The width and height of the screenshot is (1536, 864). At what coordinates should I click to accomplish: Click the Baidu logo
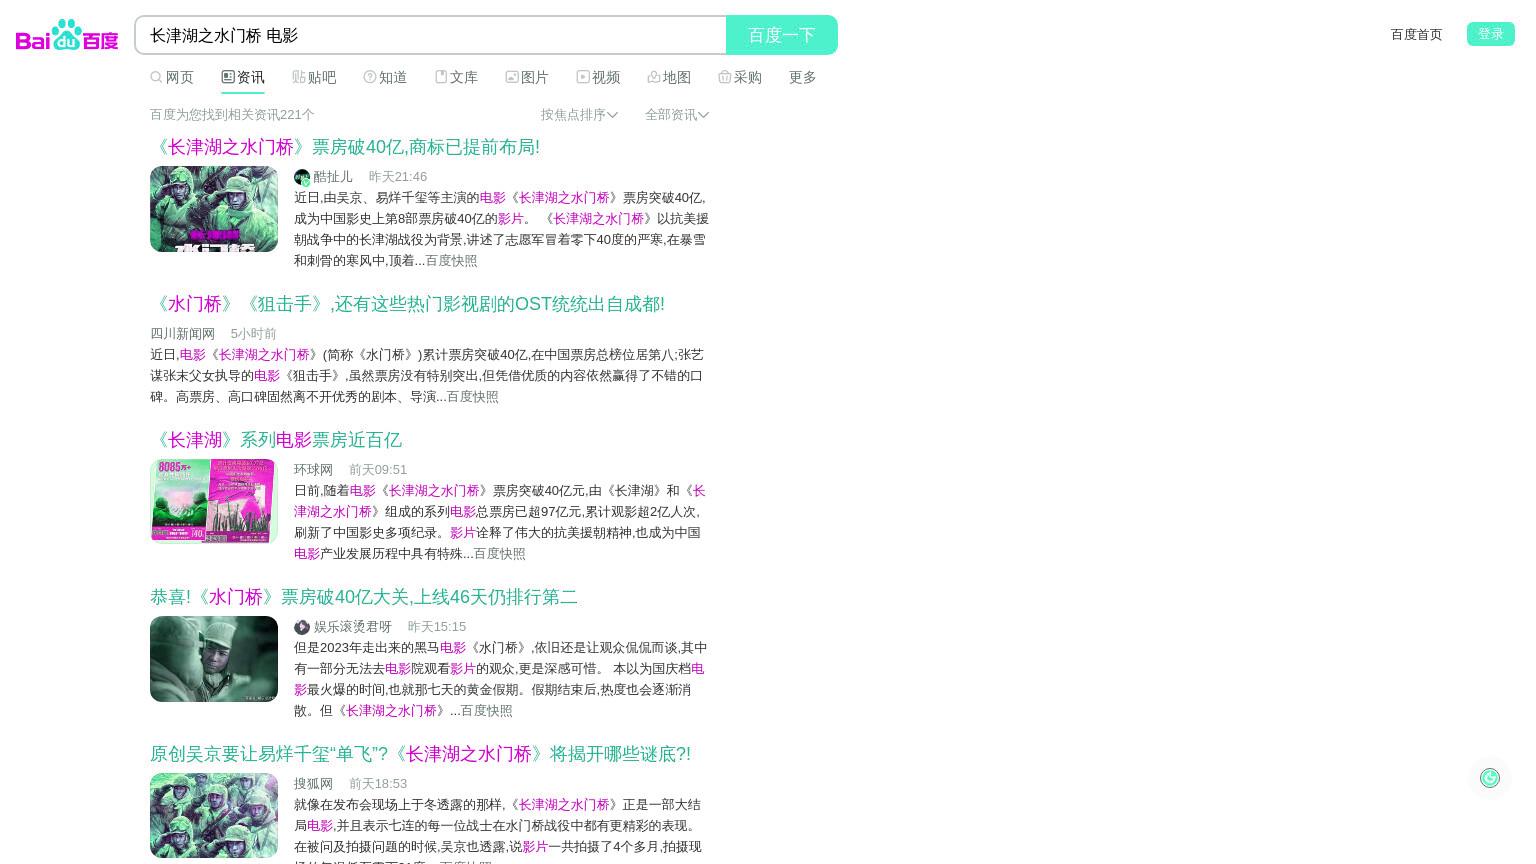(x=67, y=35)
